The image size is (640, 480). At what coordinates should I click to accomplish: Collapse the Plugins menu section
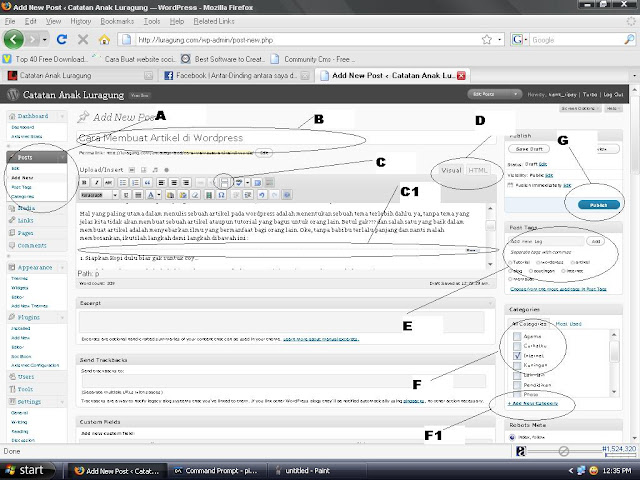tap(62, 318)
